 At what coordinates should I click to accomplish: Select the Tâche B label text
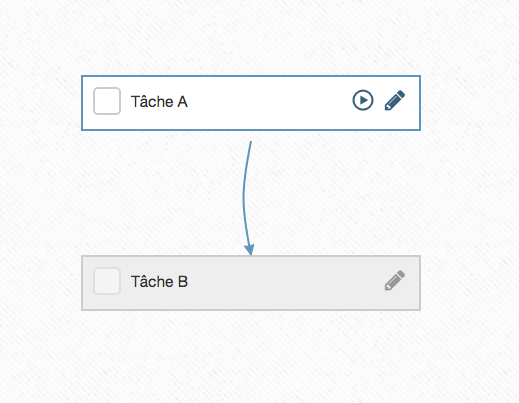pyautogui.click(x=159, y=282)
